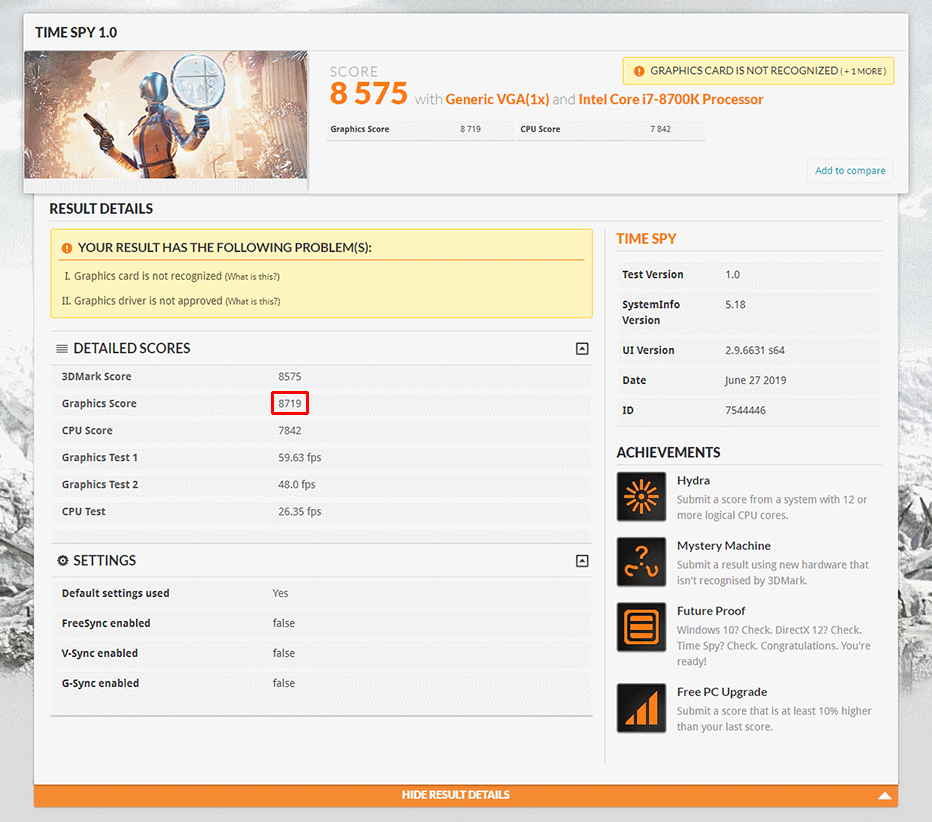Click the Graphics Test 2 value 48.0 fps
Image resolution: width=932 pixels, height=822 pixels.
[297, 484]
